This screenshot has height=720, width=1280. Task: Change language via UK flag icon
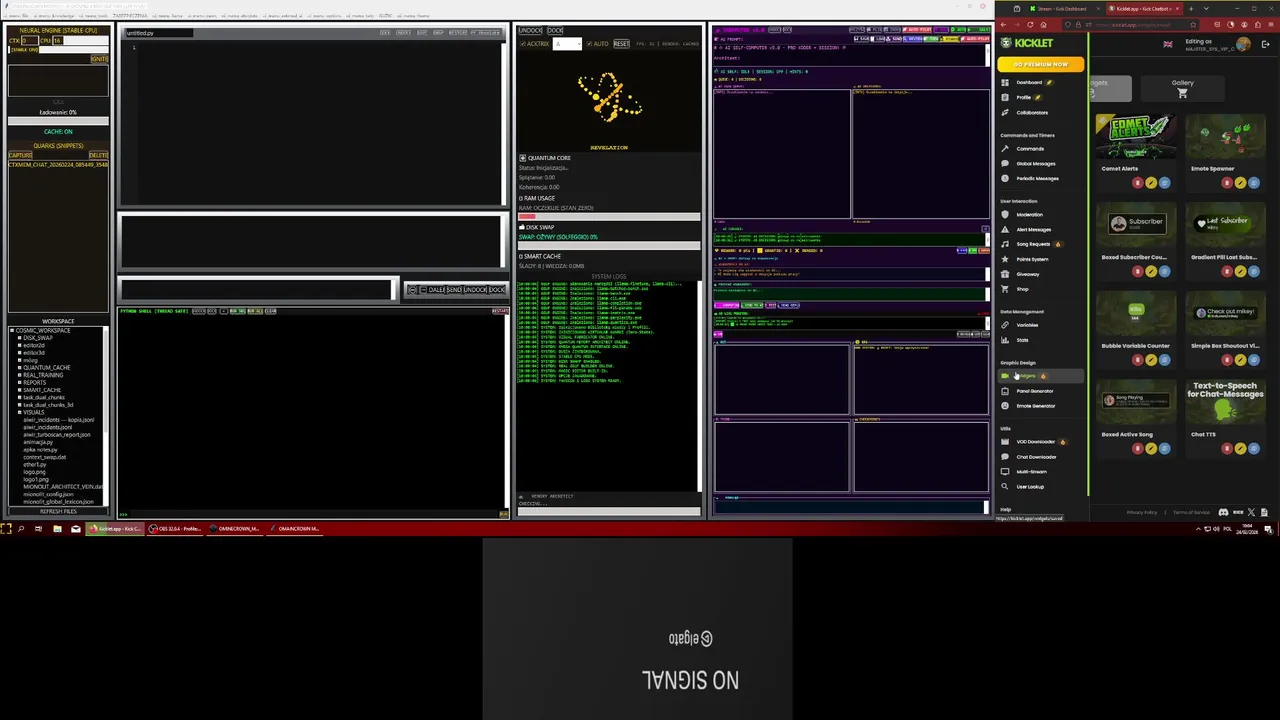[x=1168, y=44]
